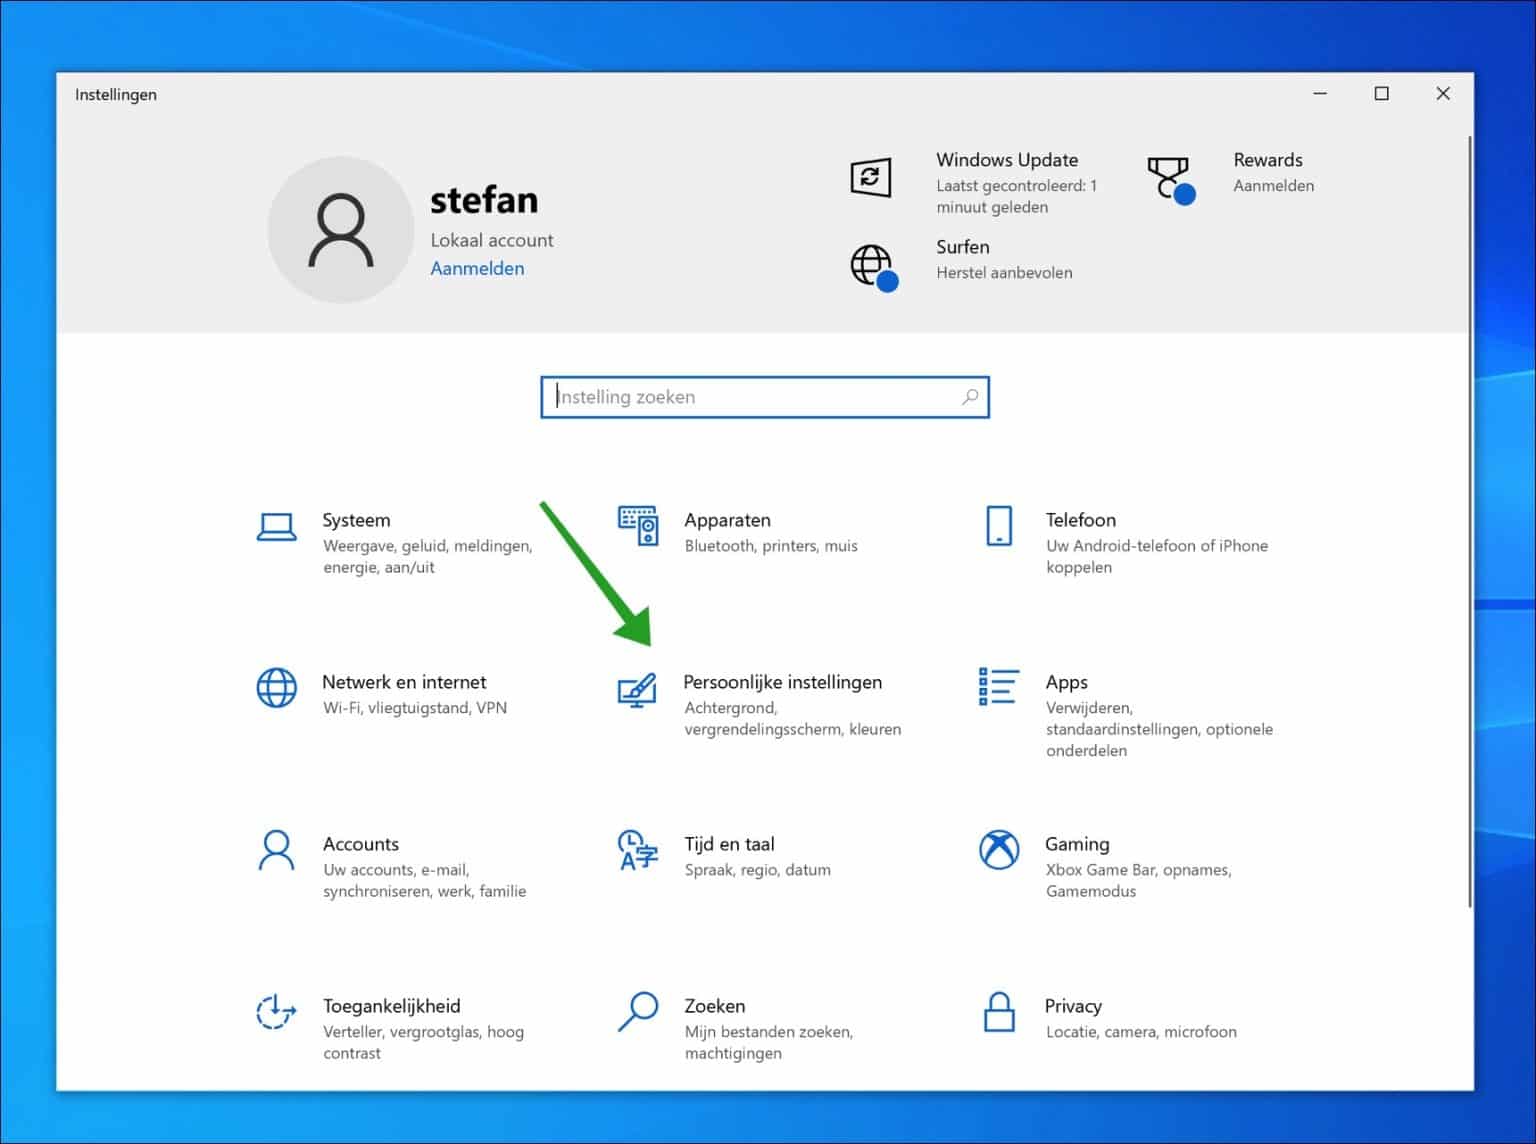Select the Apparaten keyboard icon
1536x1144 pixels.
coord(640,527)
